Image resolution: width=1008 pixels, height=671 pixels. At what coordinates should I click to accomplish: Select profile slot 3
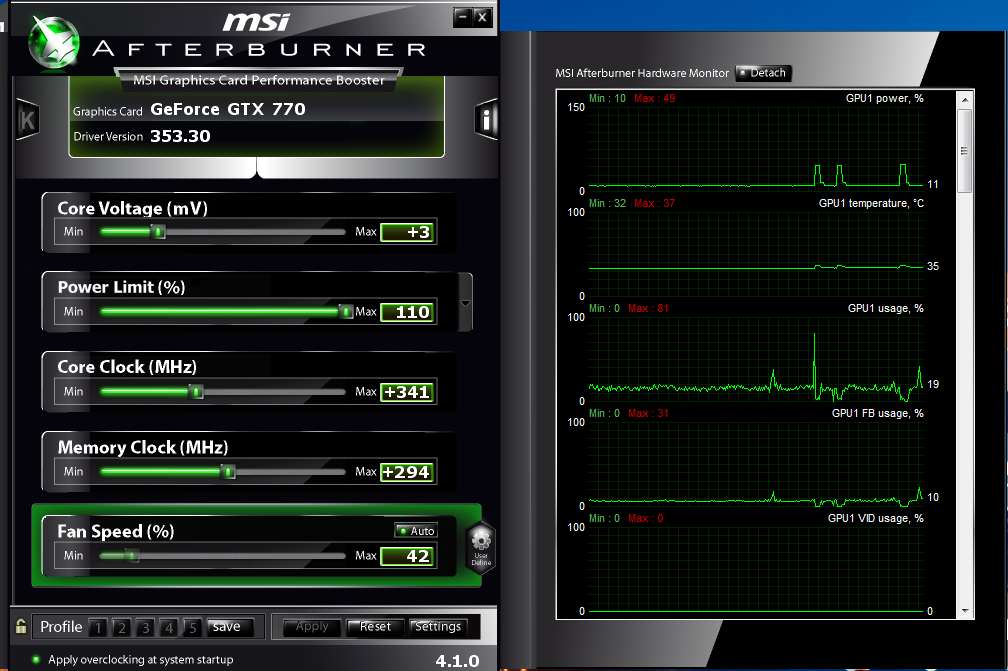pos(145,627)
